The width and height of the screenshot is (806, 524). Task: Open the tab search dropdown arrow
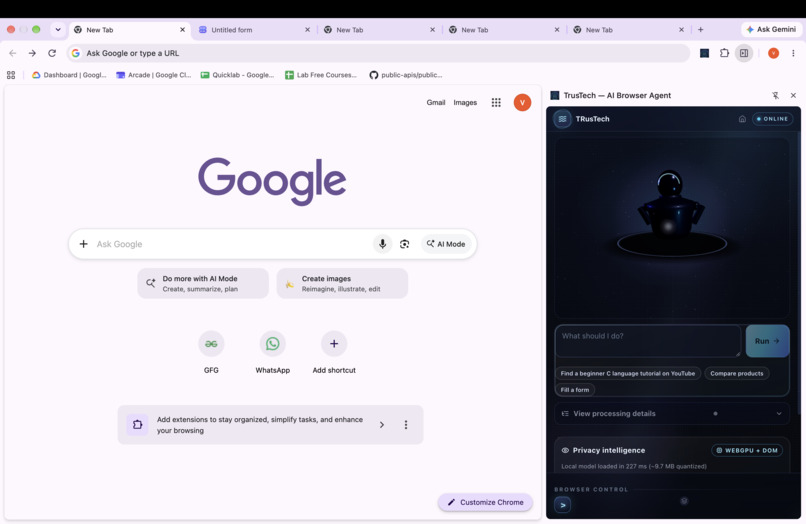click(58, 30)
